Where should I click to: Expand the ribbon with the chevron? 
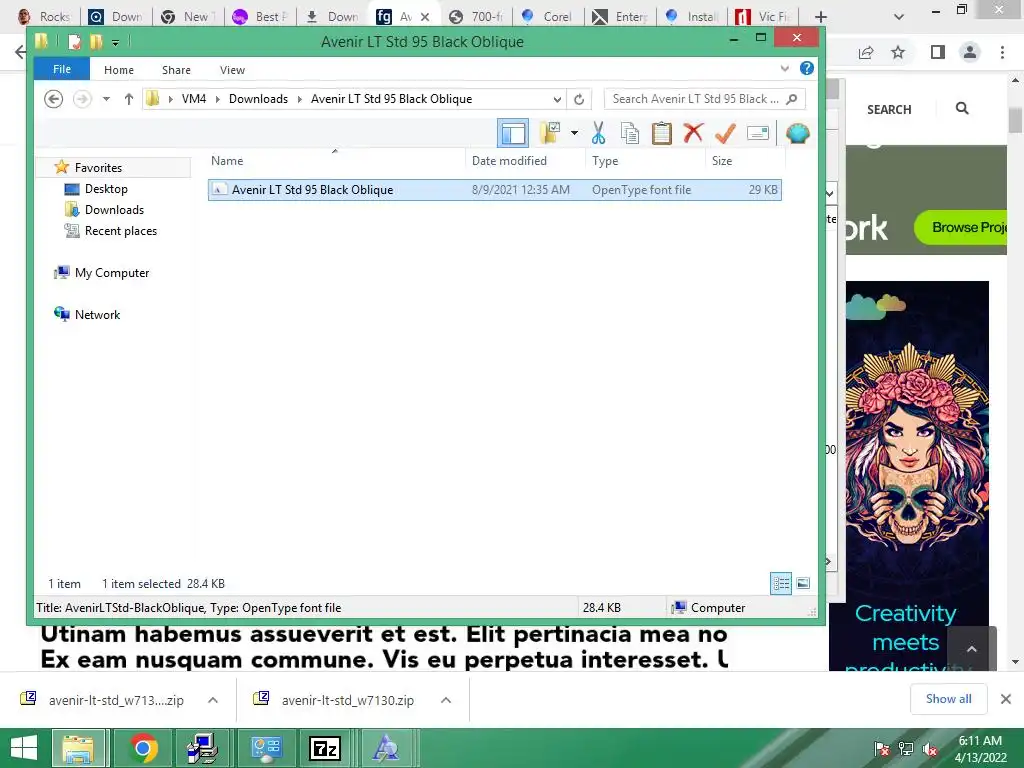[x=784, y=69]
